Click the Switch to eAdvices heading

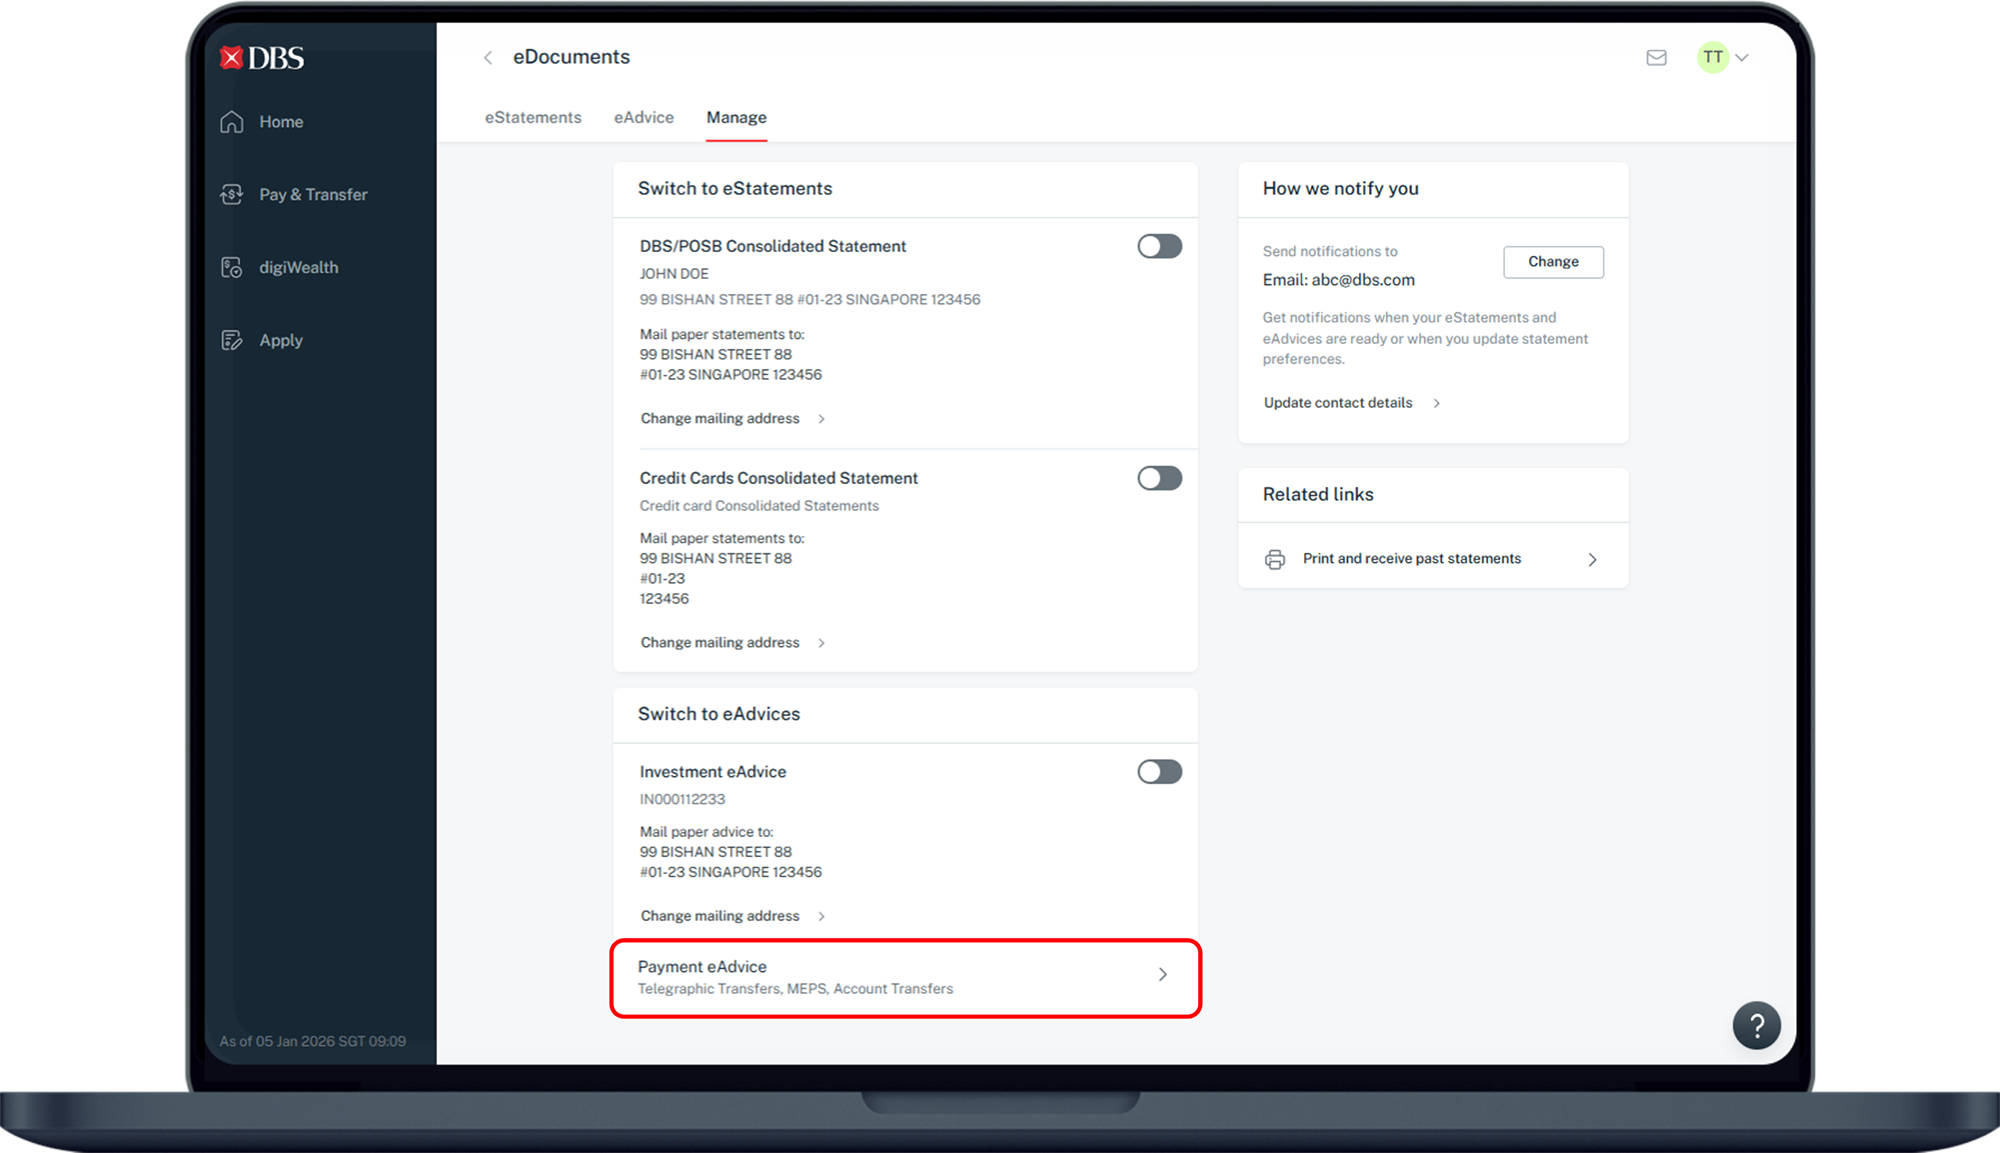click(x=719, y=714)
